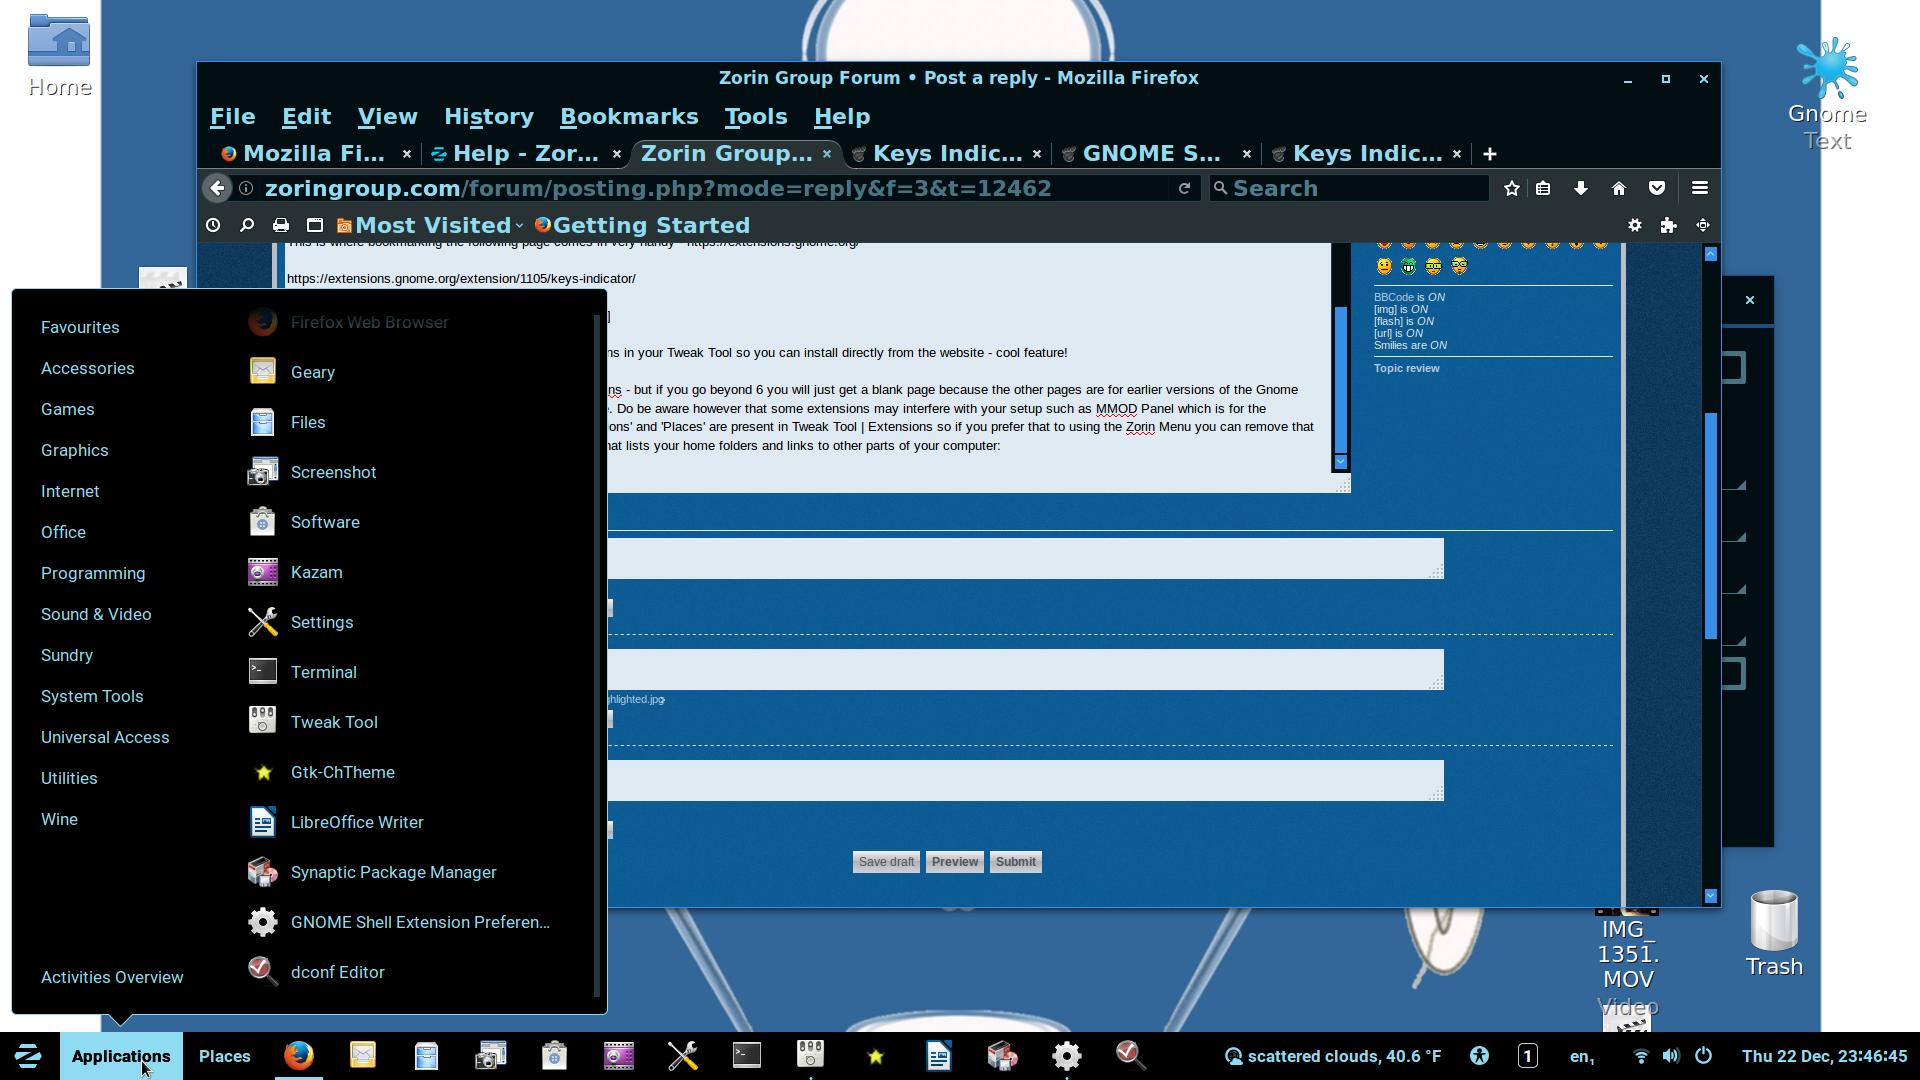Viewport: 1920px width, 1080px height.
Task: Open the keyboard layout 'en' indicator
Action: (x=1581, y=1056)
